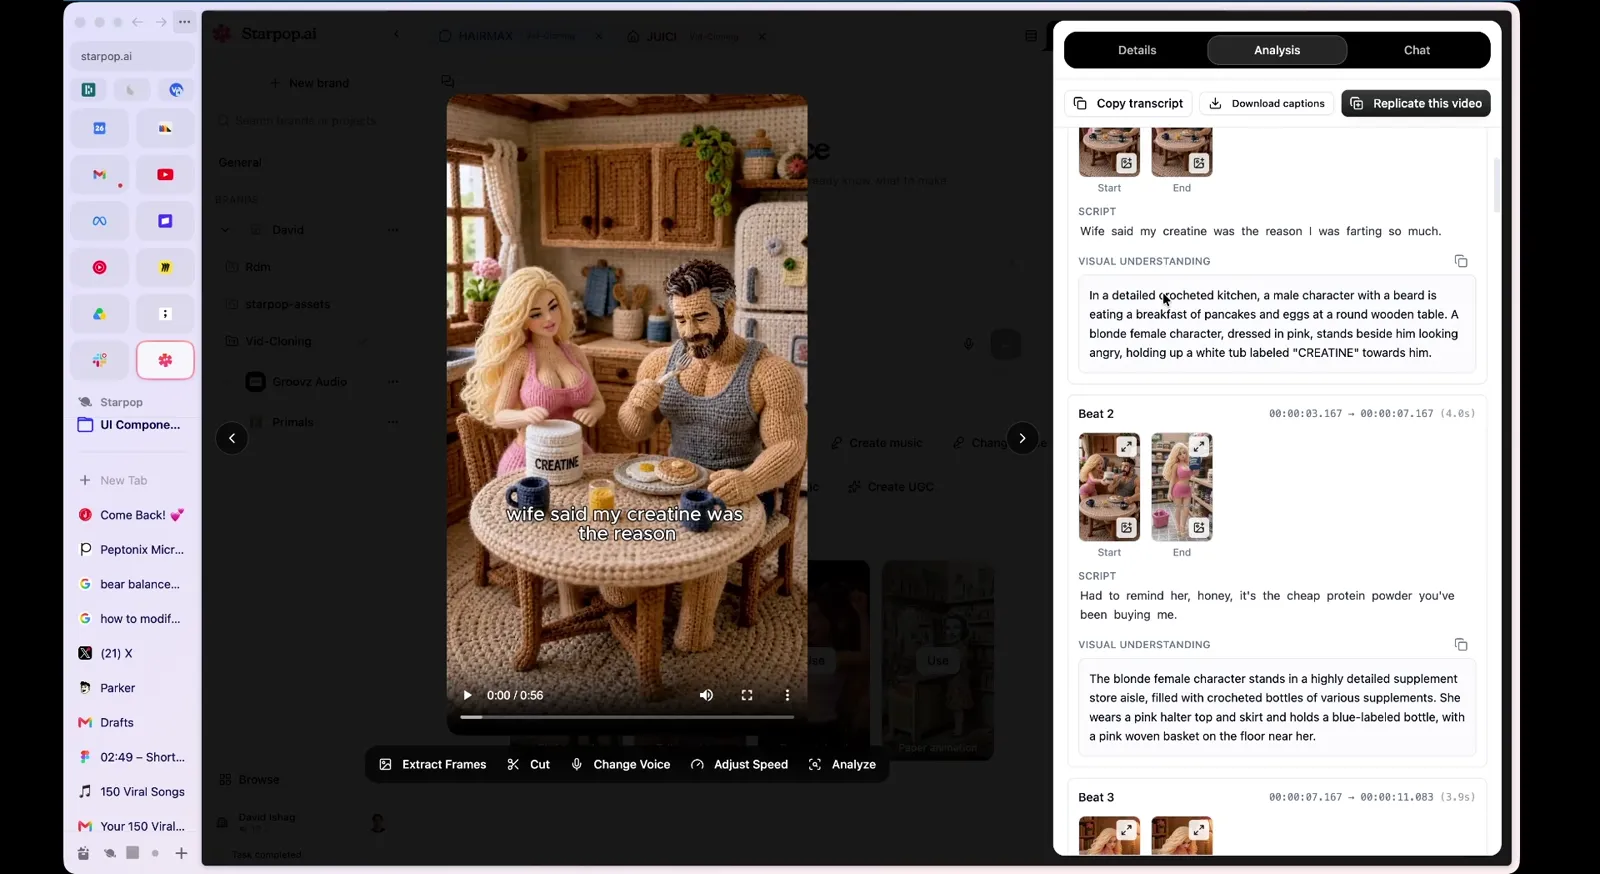Click Extract Frames tool

[x=433, y=764]
